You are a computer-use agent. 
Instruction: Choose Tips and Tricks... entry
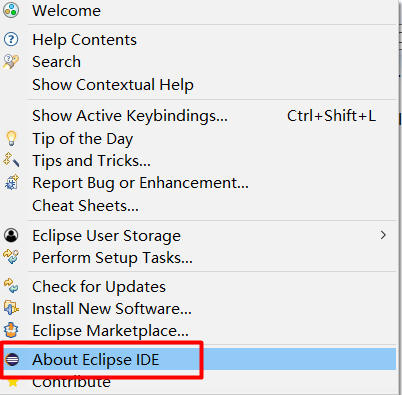tap(91, 161)
